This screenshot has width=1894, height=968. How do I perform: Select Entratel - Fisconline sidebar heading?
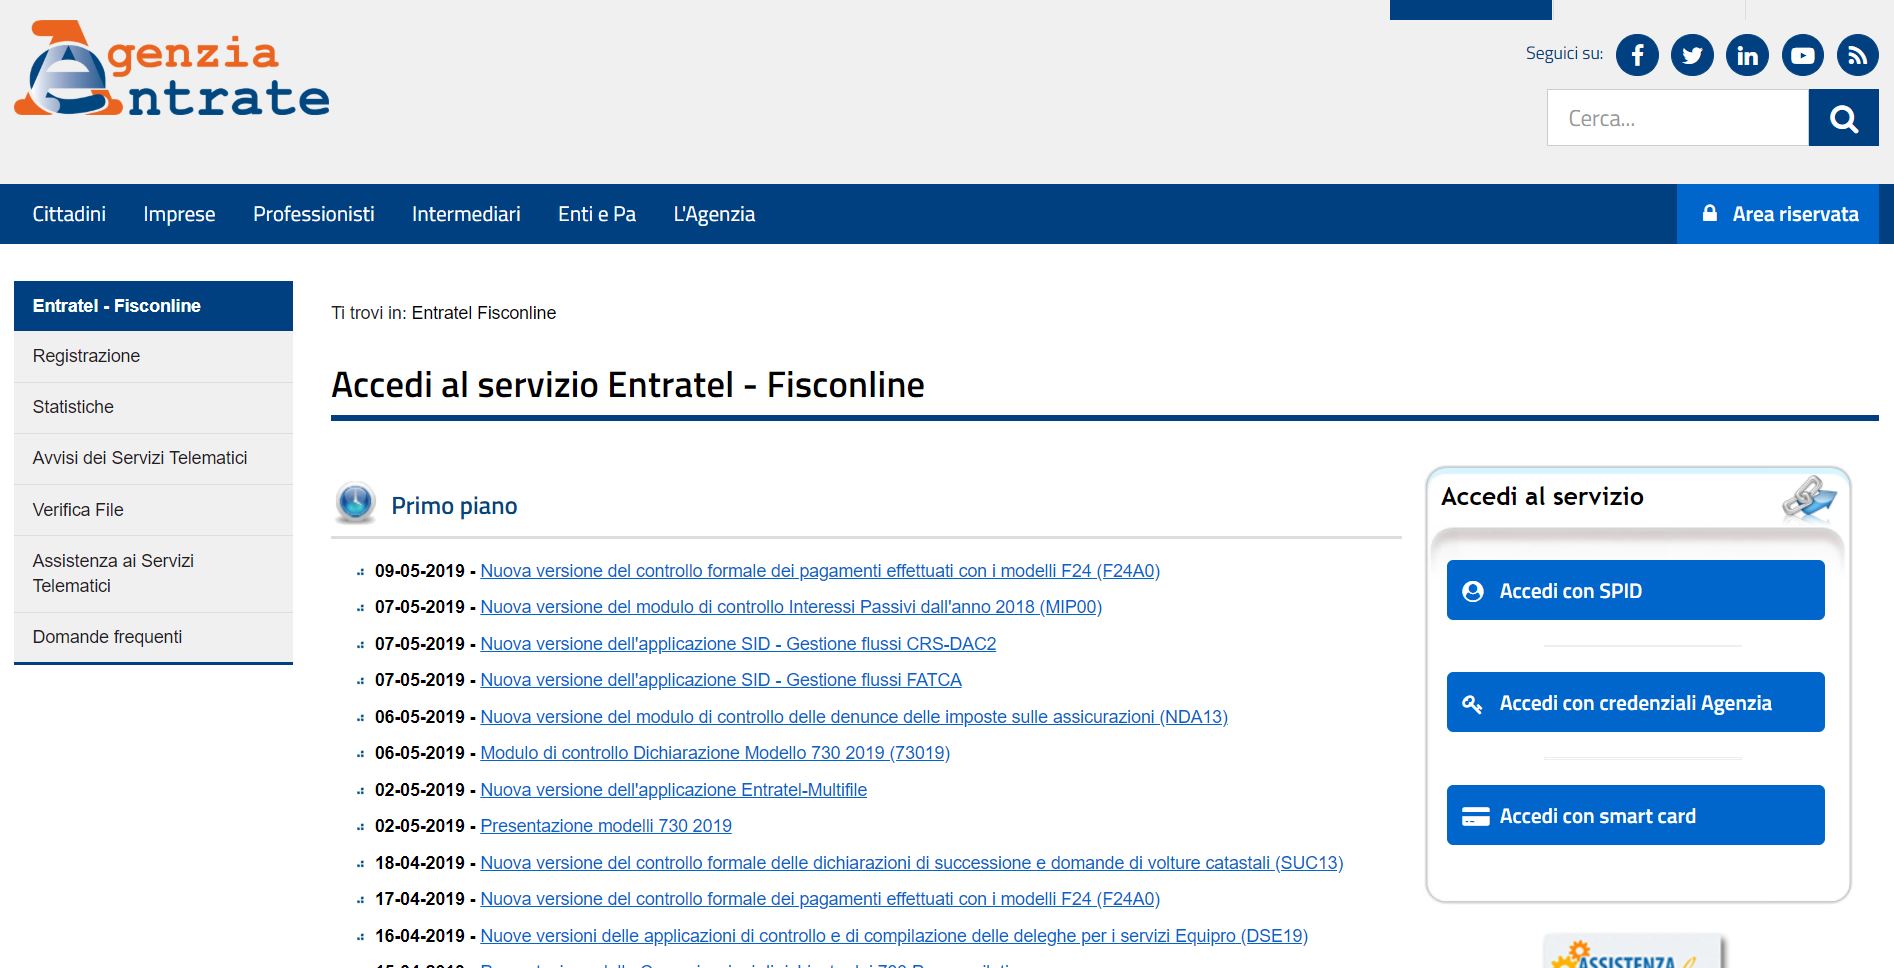click(153, 306)
